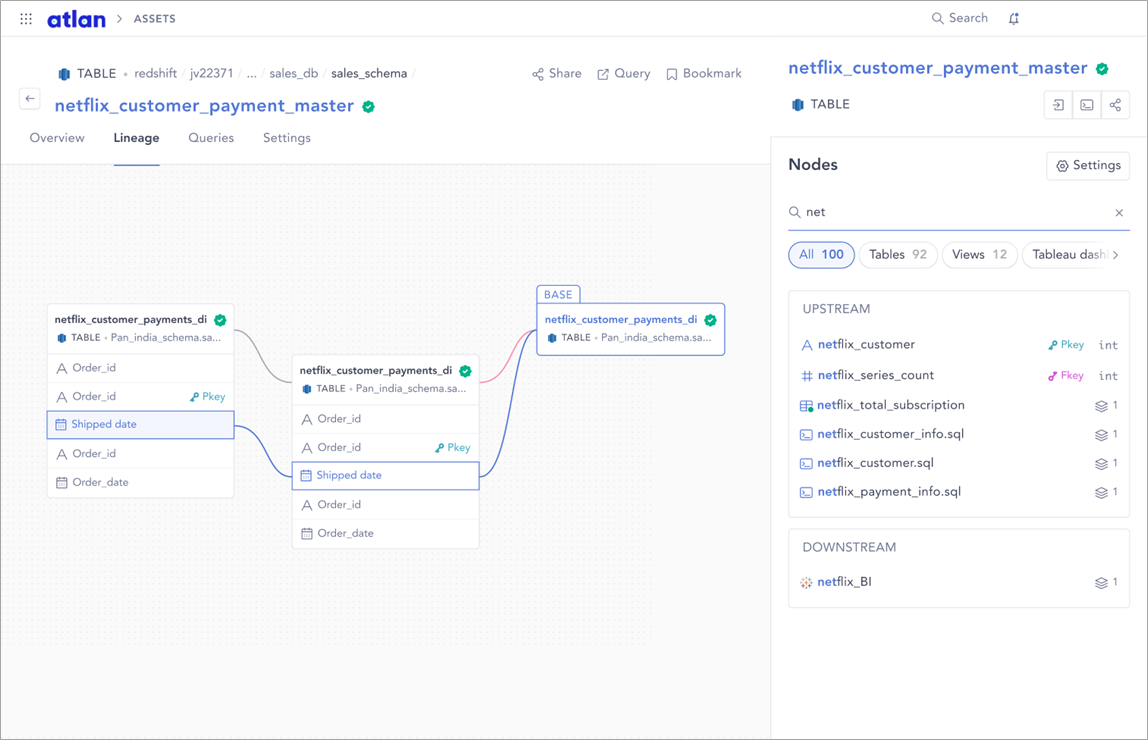This screenshot has height=740, width=1148.
Task: Click the BASE label tag
Action: [558, 294]
